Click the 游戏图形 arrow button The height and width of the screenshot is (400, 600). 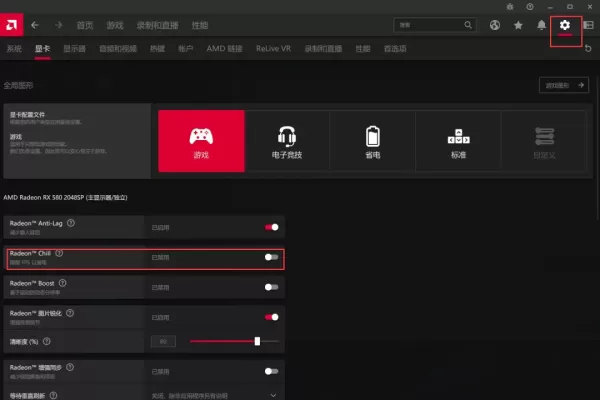point(564,85)
